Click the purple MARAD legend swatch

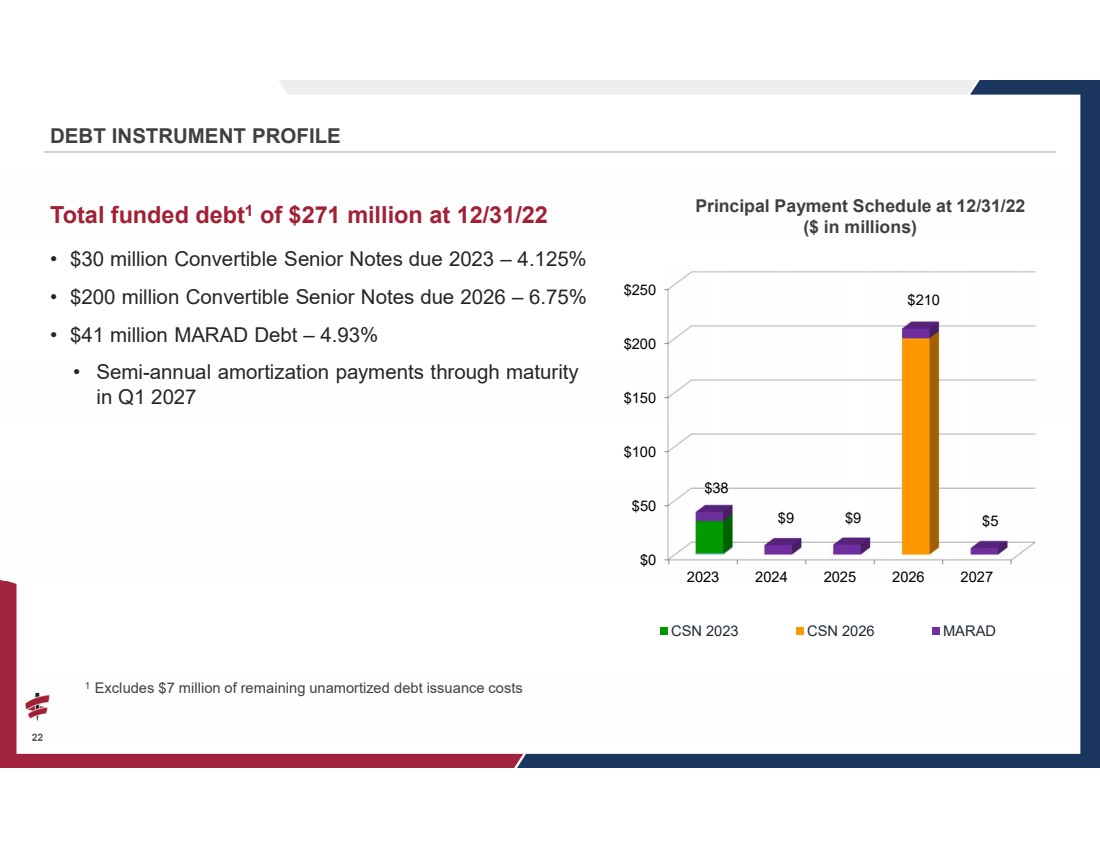tap(936, 631)
